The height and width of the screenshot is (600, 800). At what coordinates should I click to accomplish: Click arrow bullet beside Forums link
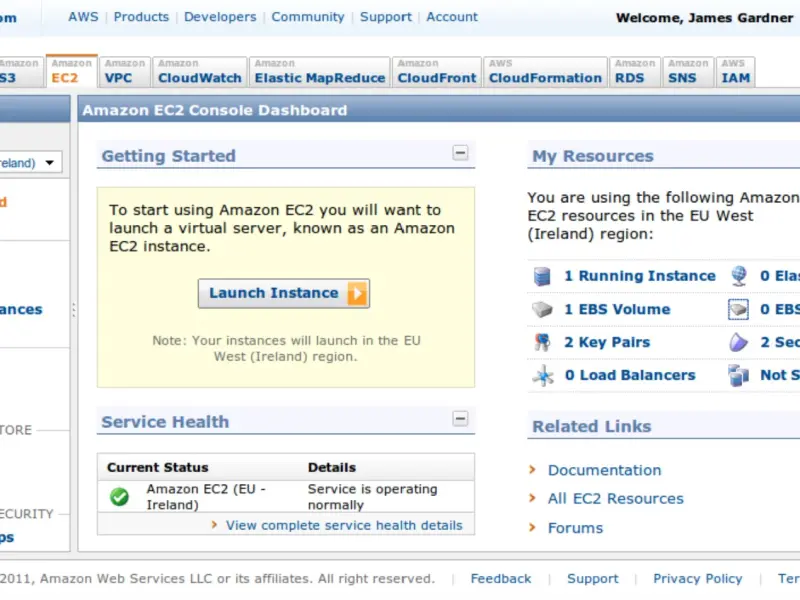pos(533,527)
